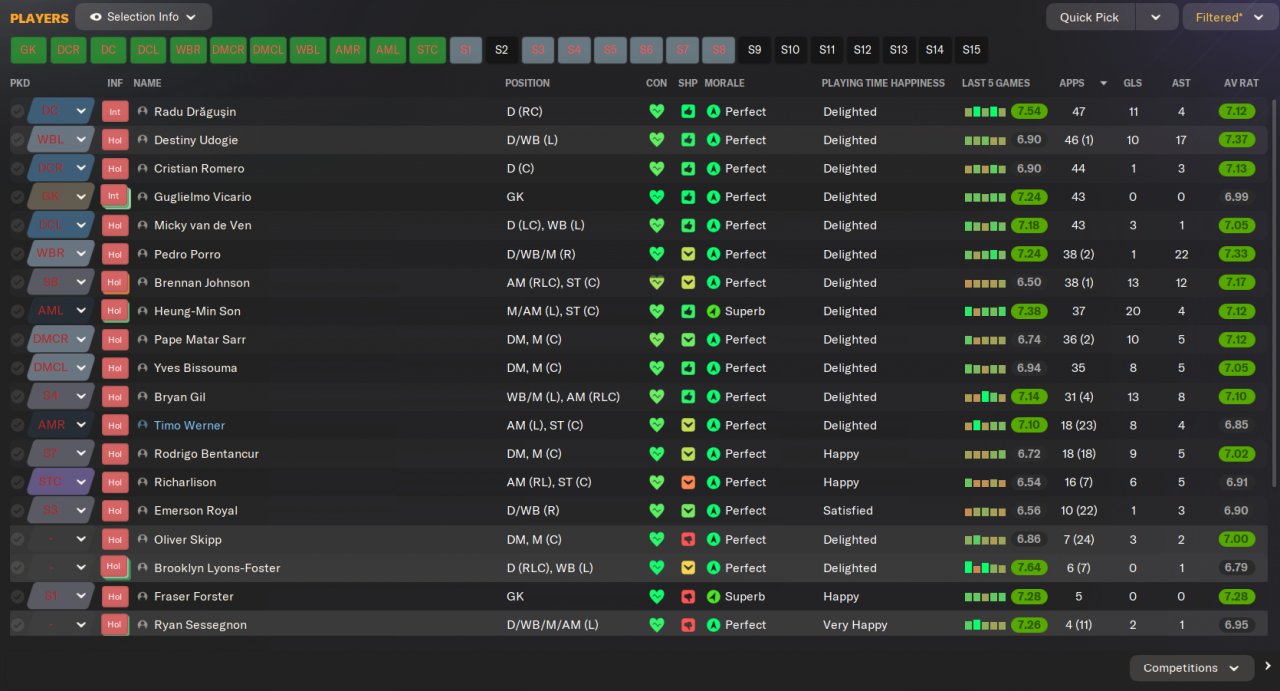Open the Selection Info dropdown
The image size is (1280, 691).
point(143,17)
